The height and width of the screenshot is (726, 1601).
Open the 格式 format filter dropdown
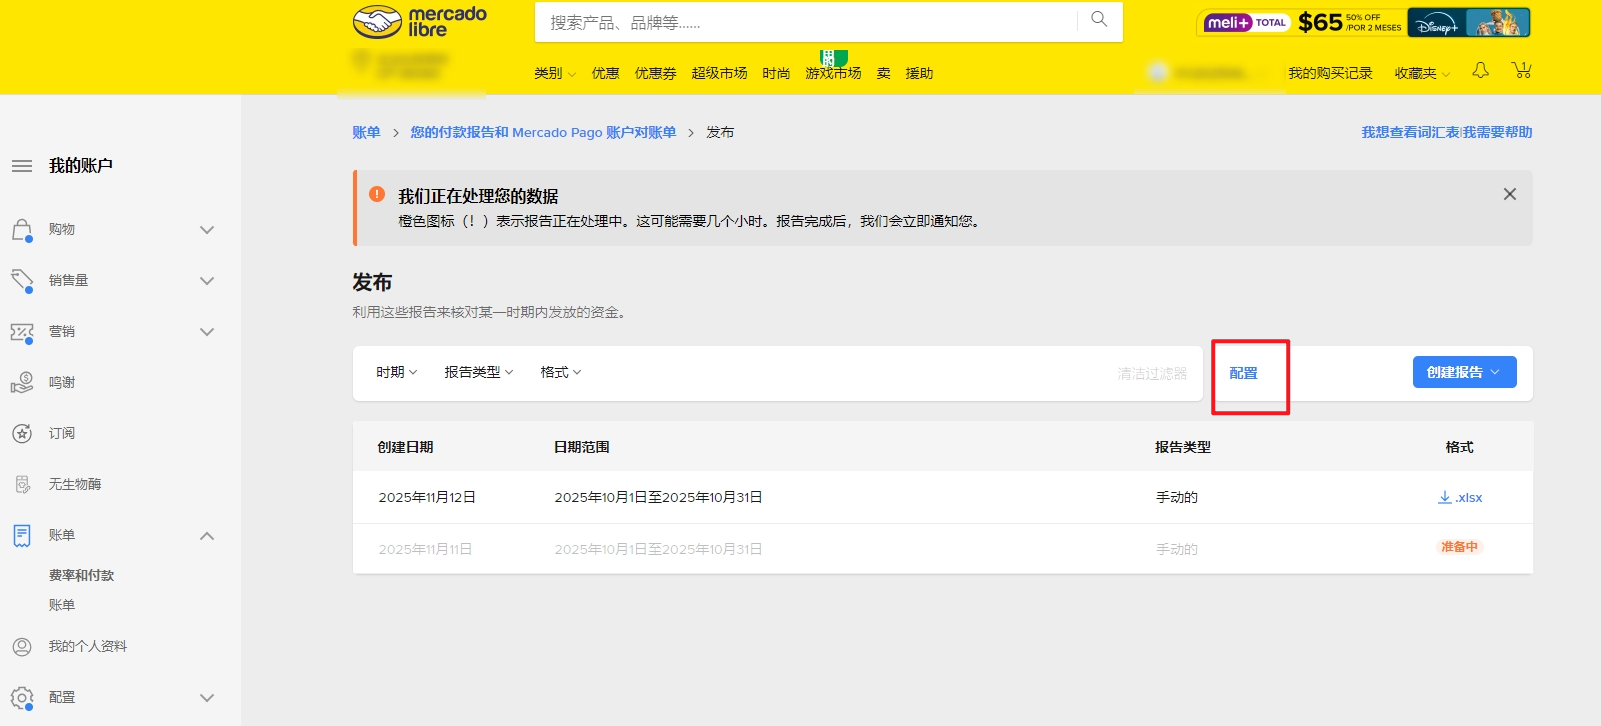(x=560, y=372)
